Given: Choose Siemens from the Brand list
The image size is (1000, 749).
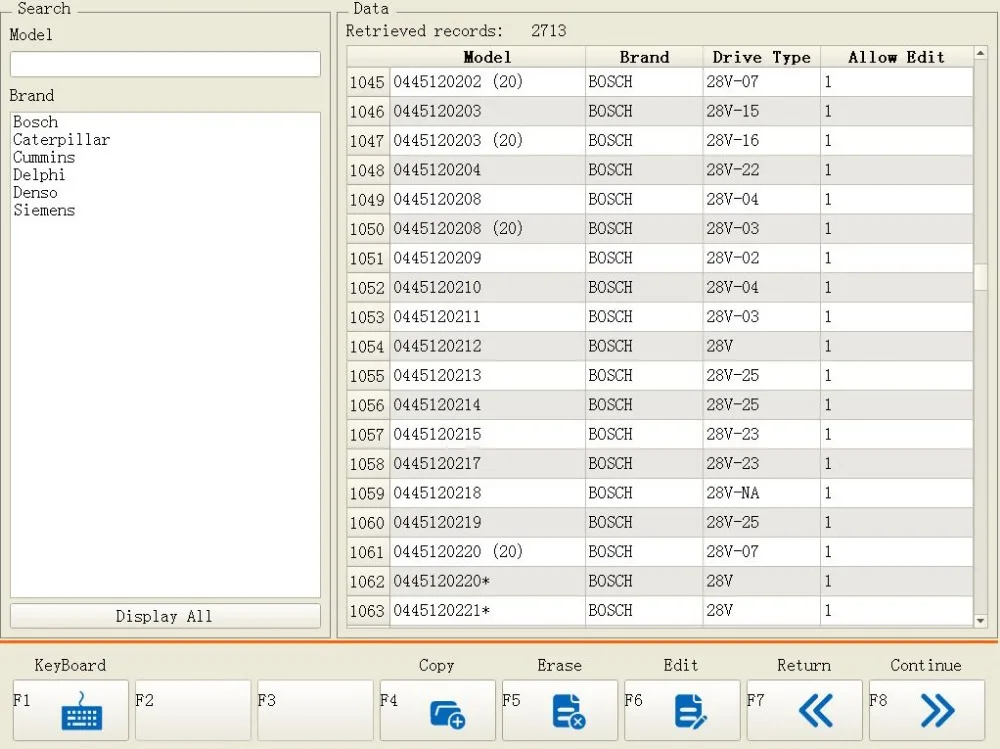Looking at the screenshot, I should 44,210.
